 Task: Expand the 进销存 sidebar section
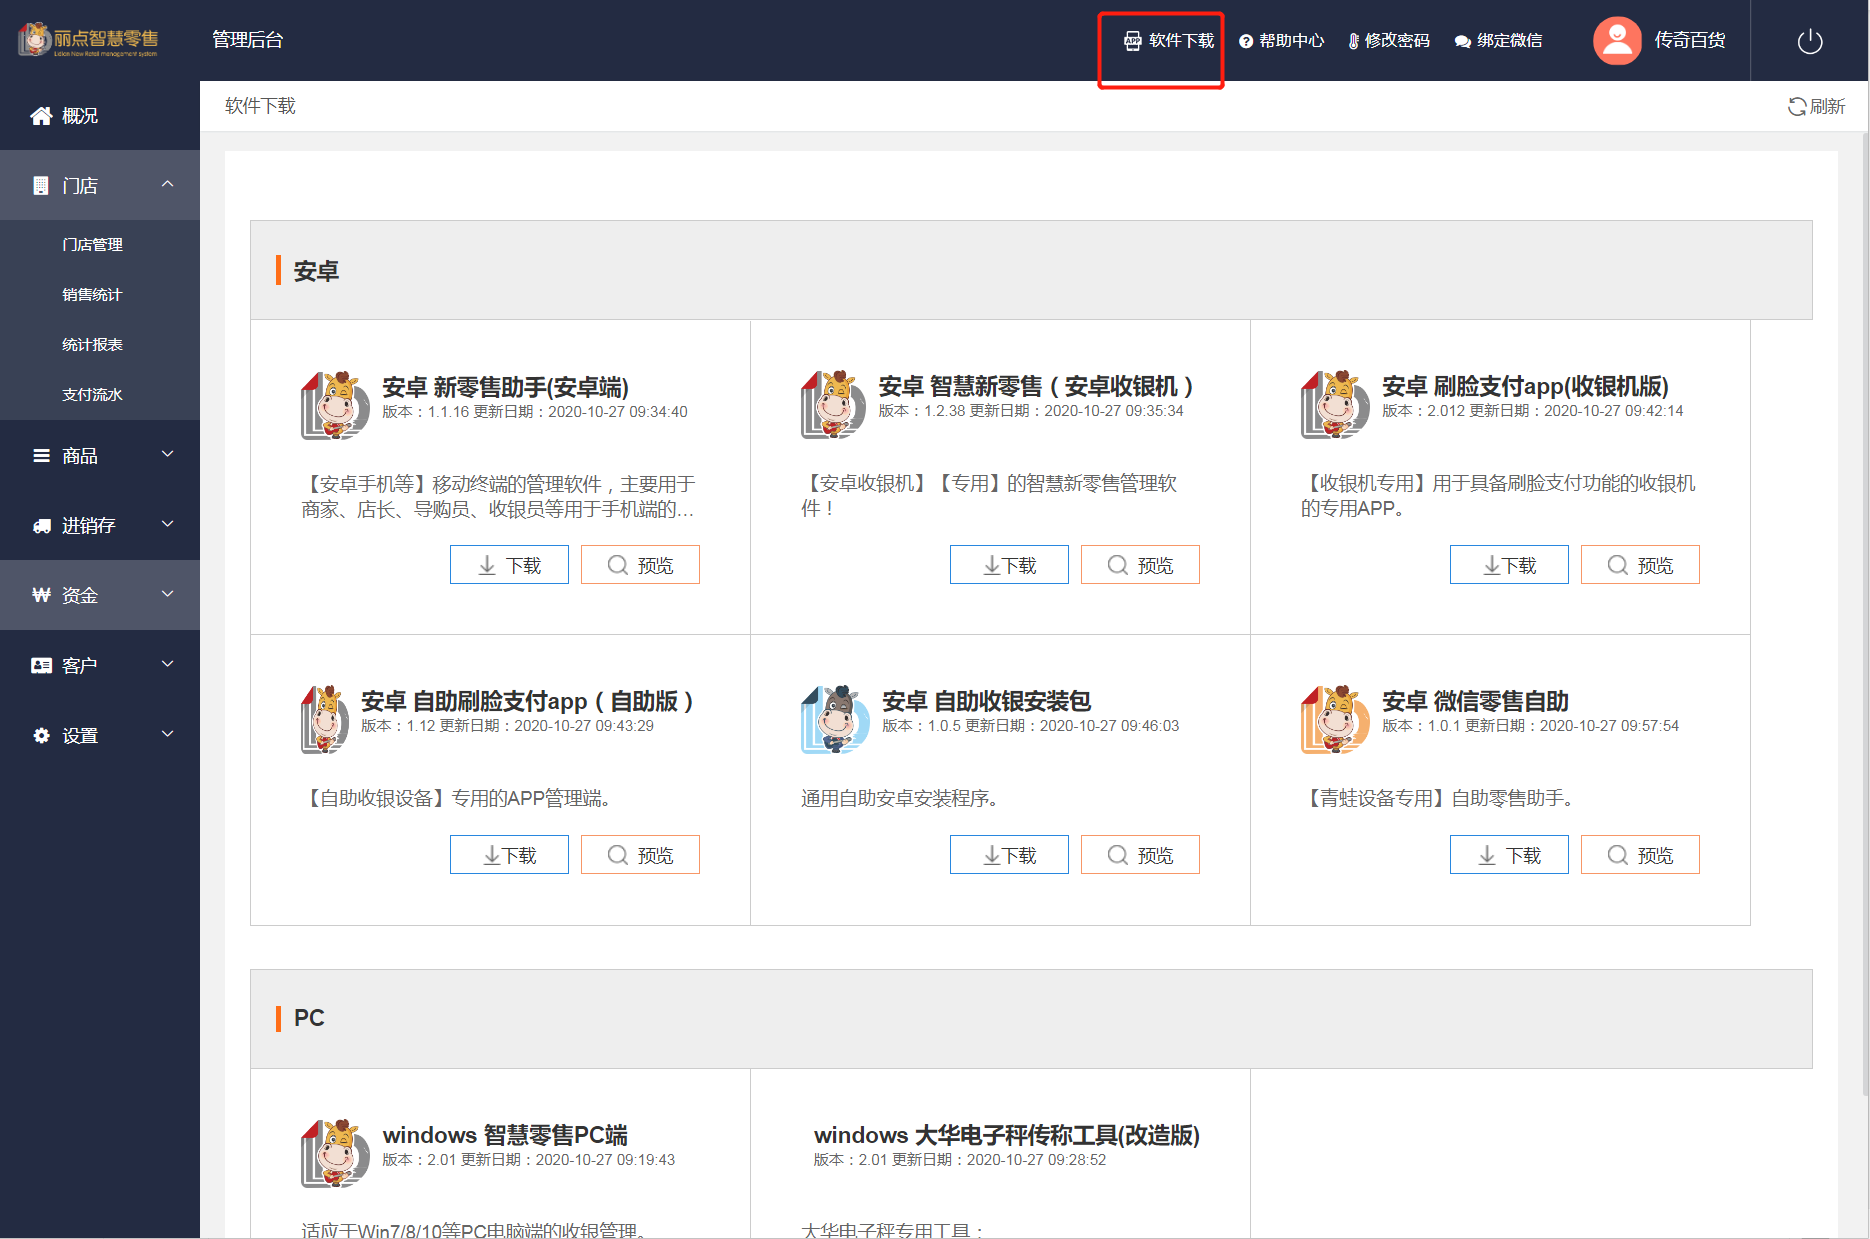tap(100, 525)
